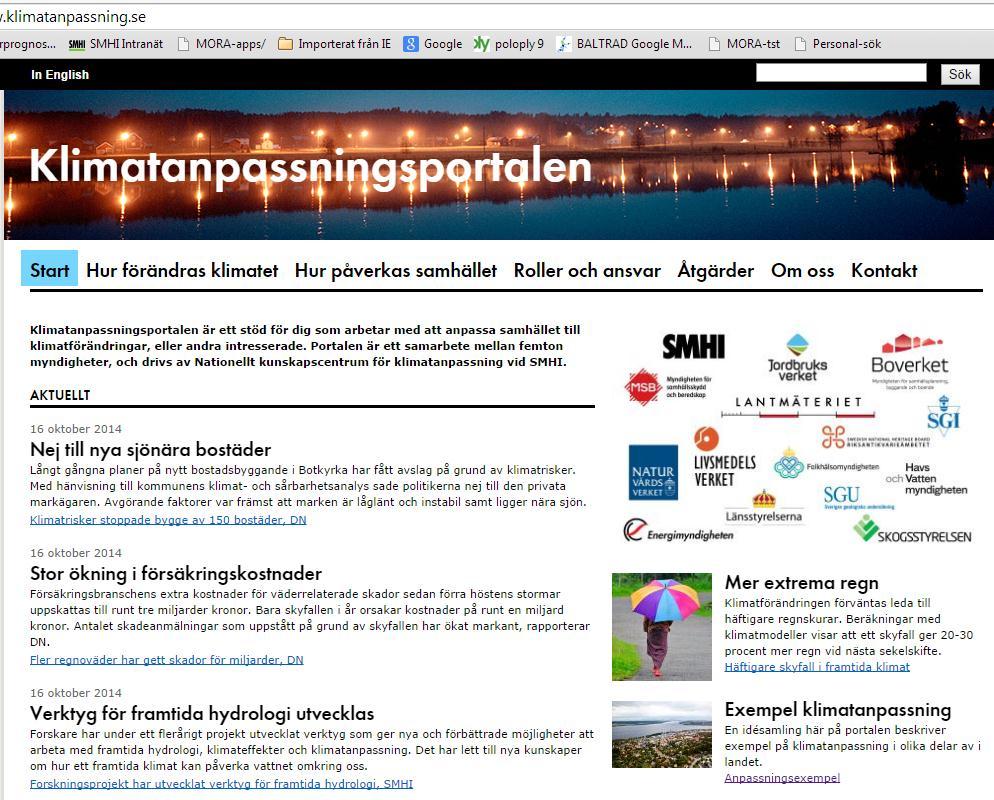Open link Häftigare skyfall i framtida klimat
The image size is (994, 800).
coord(817,667)
